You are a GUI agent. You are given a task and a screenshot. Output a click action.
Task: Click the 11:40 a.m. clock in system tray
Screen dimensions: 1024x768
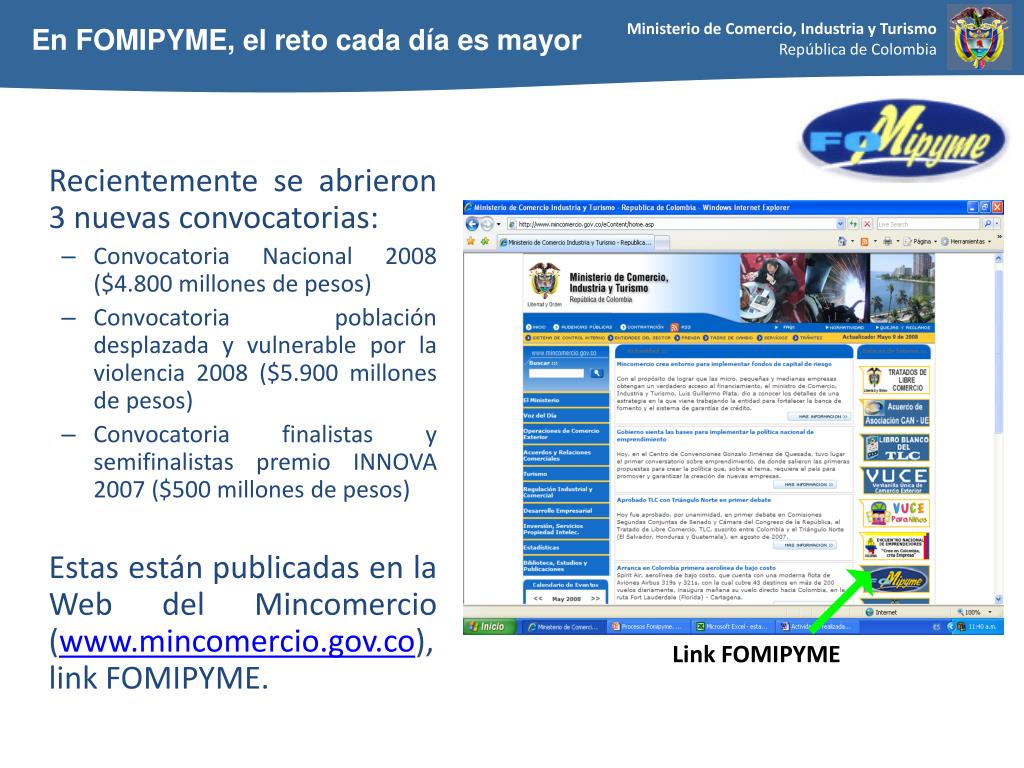(982, 626)
